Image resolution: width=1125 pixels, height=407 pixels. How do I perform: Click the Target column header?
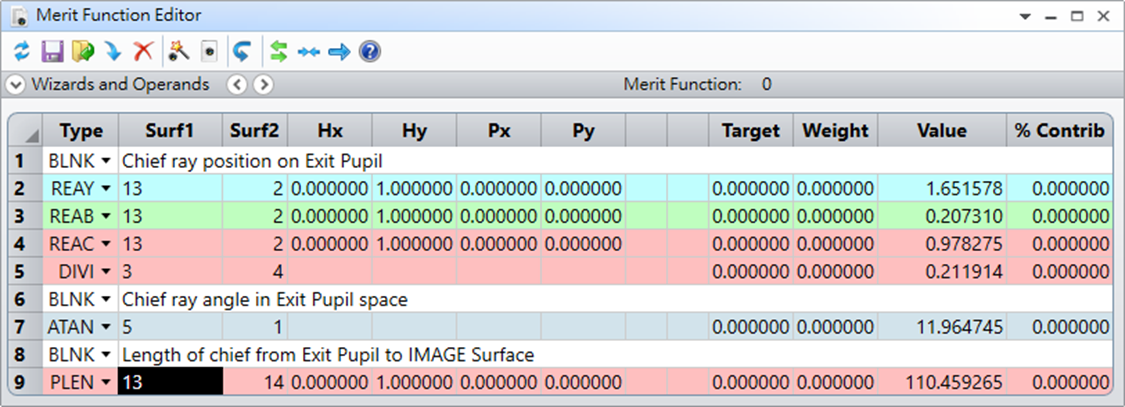[750, 131]
